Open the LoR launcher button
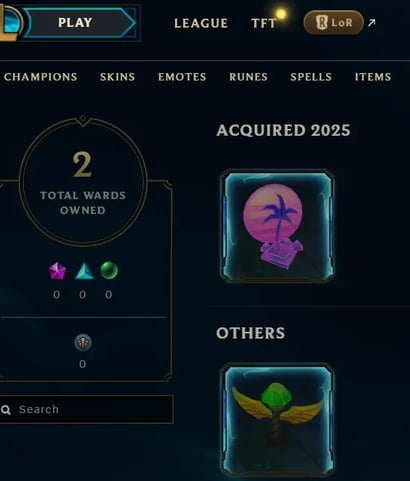Screen dimensions: 410x481 click(x=333, y=22)
